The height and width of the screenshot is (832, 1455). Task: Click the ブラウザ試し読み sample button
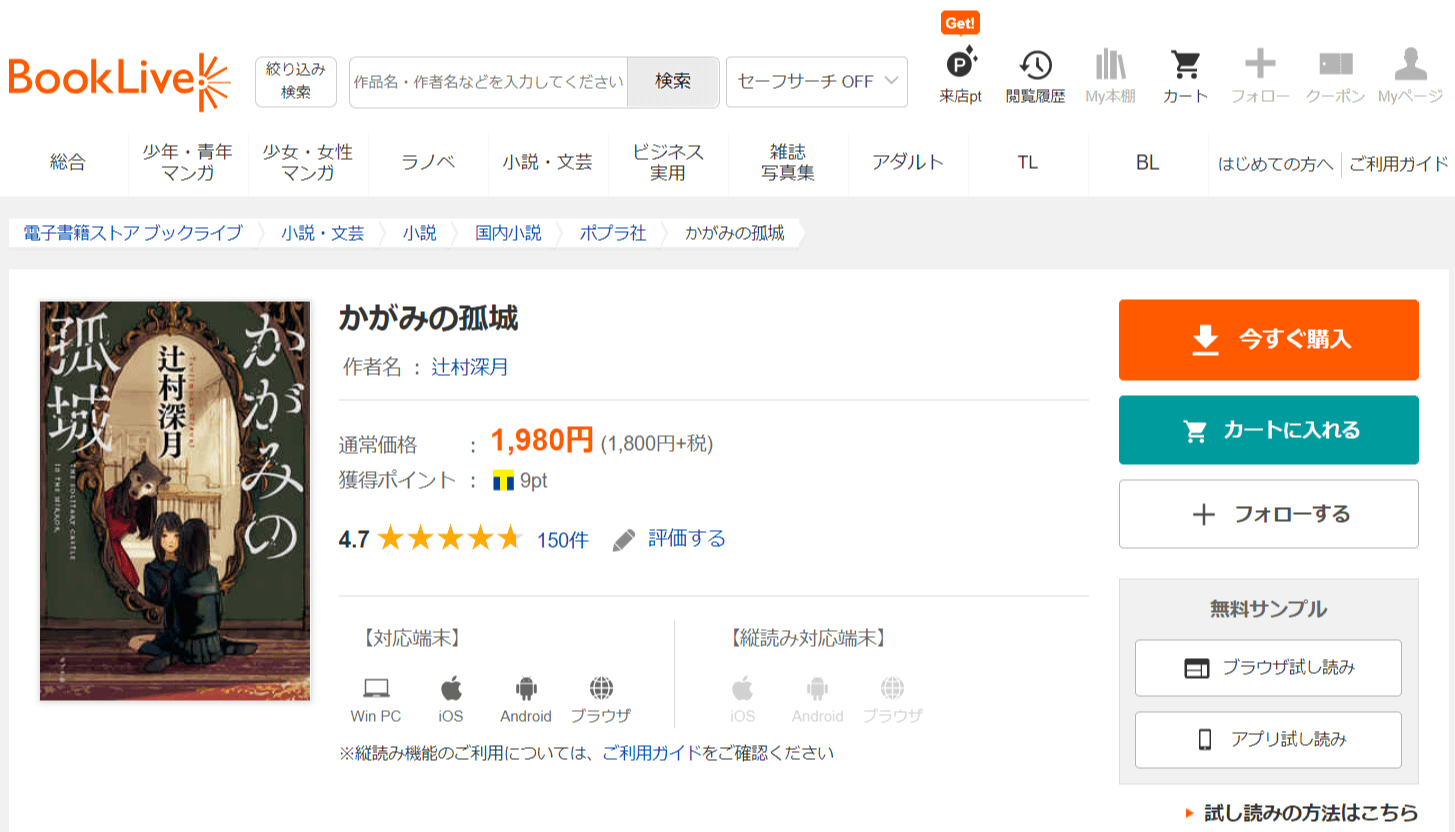(1268, 668)
